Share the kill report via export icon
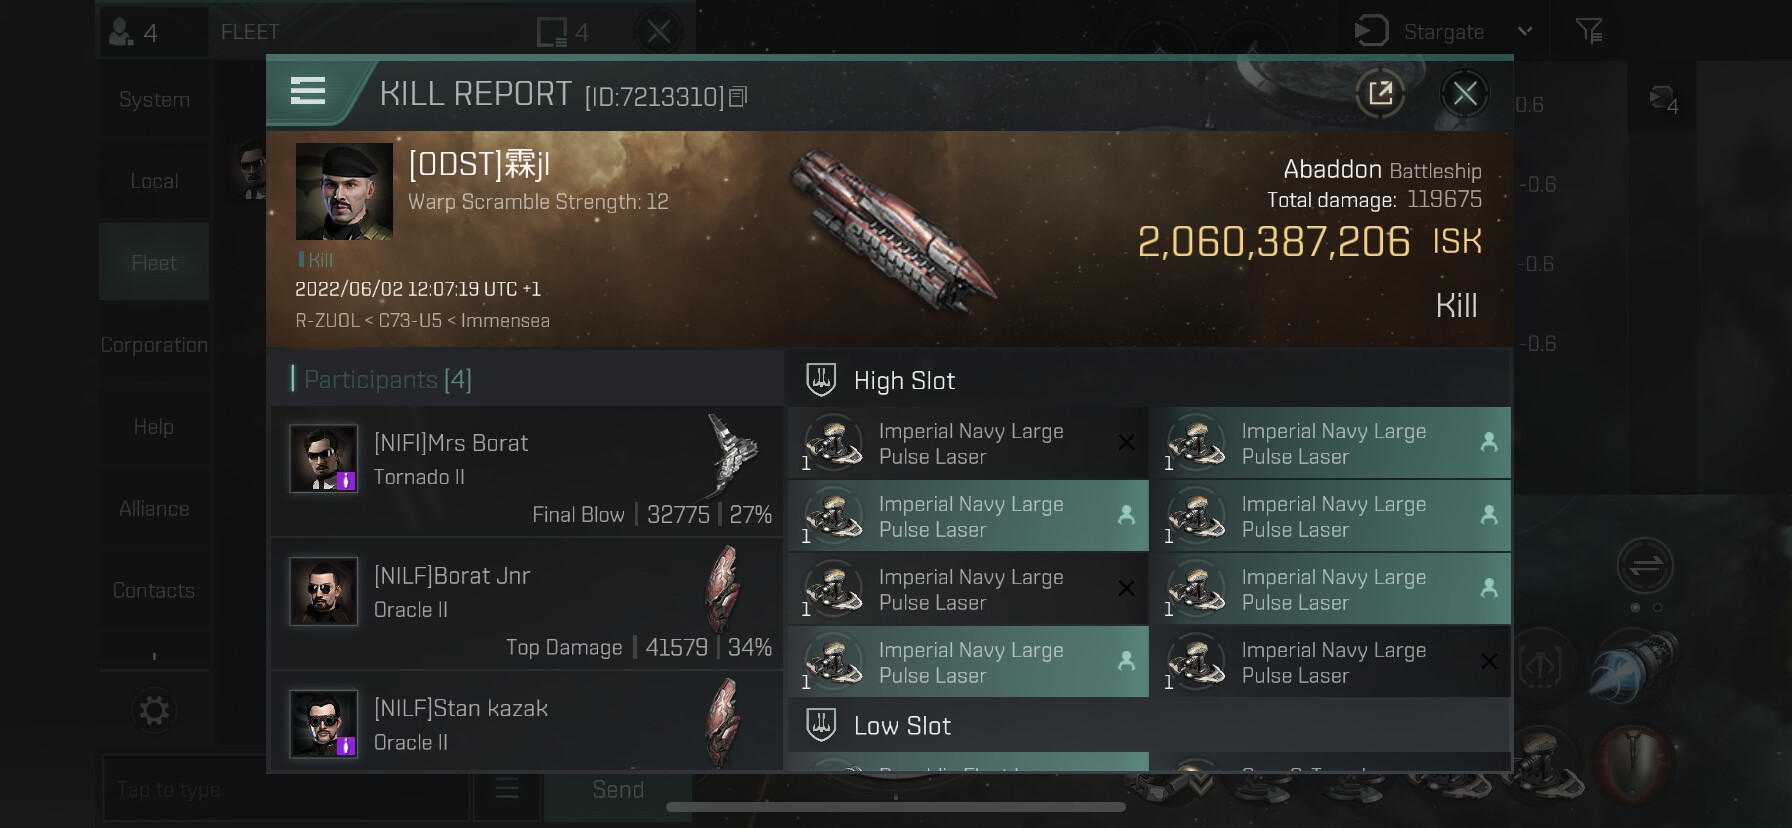Viewport: 1792px width, 828px height. [1381, 94]
